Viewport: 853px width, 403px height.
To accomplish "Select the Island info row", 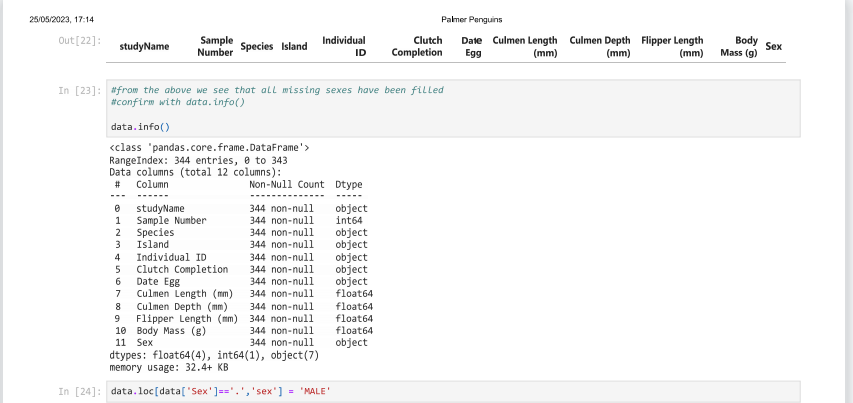I will tap(241, 245).
